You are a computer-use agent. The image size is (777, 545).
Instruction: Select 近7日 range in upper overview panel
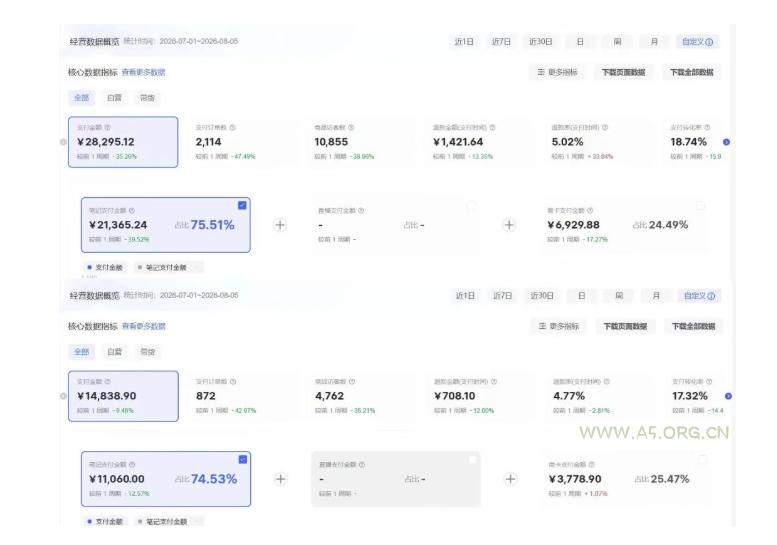click(x=501, y=42)
